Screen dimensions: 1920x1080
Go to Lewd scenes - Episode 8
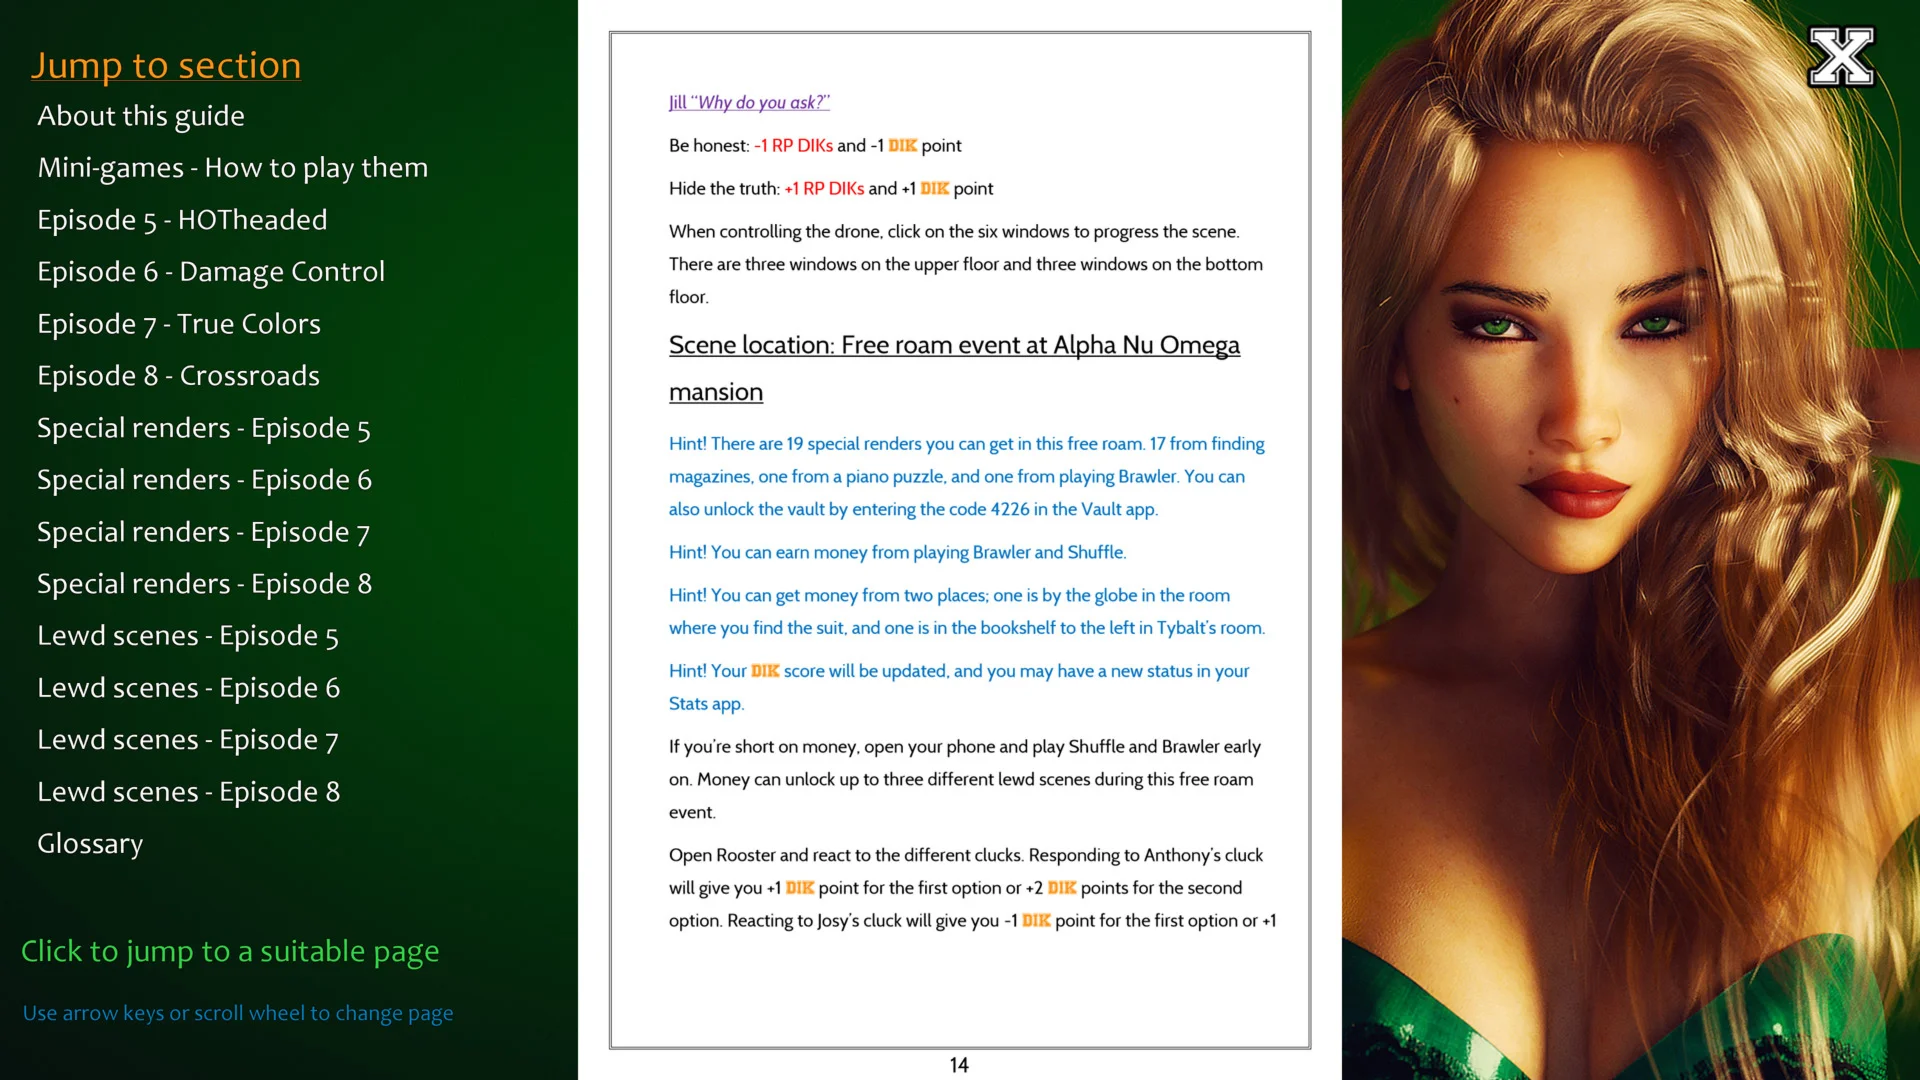click(x=188, y=792)
